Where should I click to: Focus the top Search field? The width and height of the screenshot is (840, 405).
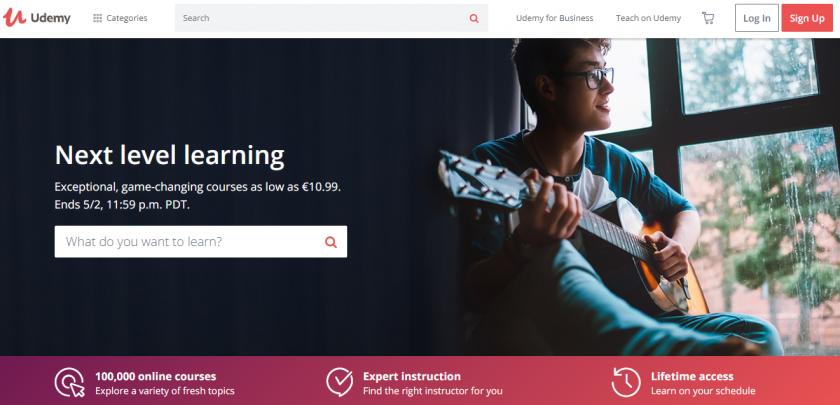331,18
